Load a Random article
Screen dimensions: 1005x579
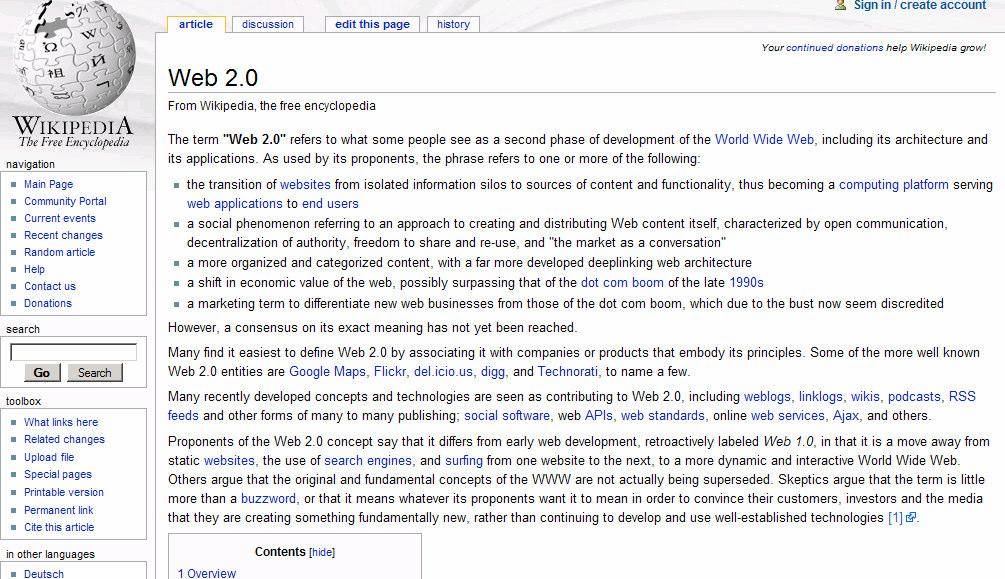[x=60, y=252]
